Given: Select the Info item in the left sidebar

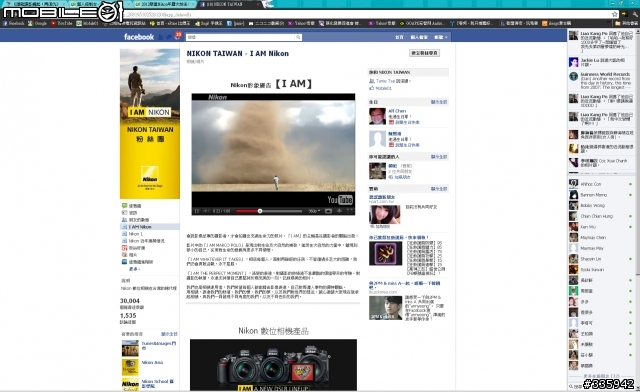Looking at the screenshot, I should point(133,213).
